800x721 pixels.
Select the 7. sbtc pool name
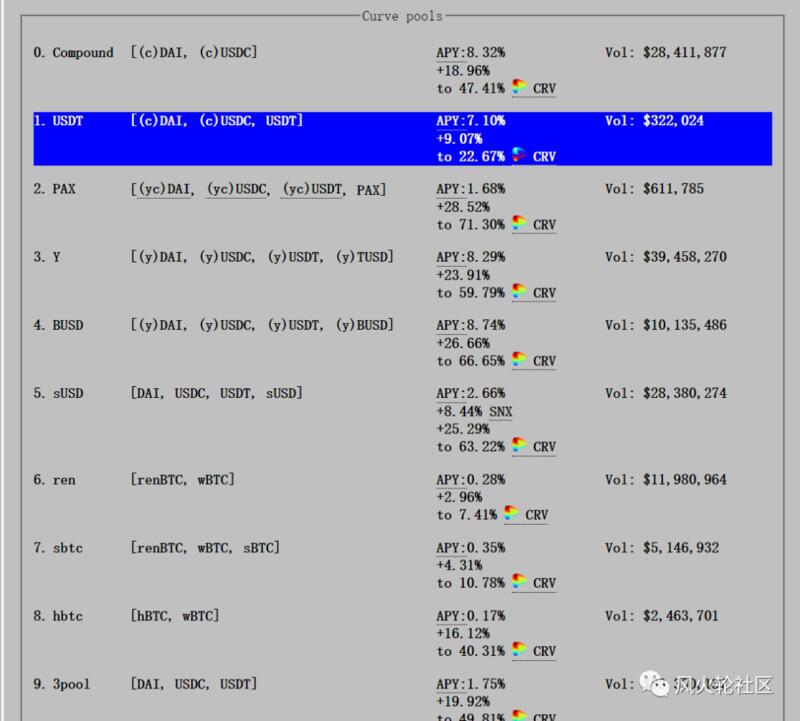tap(58, 549)
